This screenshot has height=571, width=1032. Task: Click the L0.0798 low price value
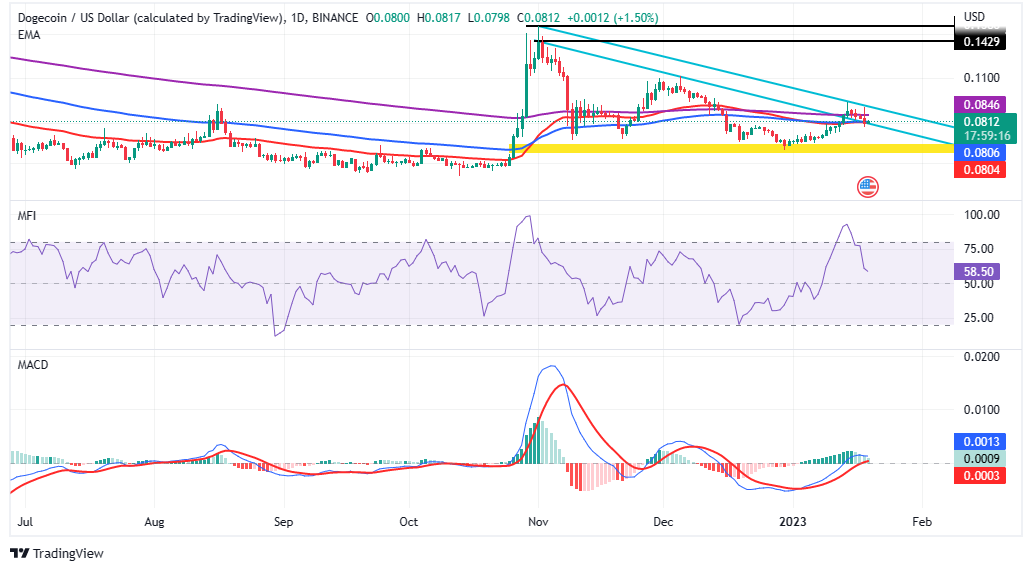[489, 18]
